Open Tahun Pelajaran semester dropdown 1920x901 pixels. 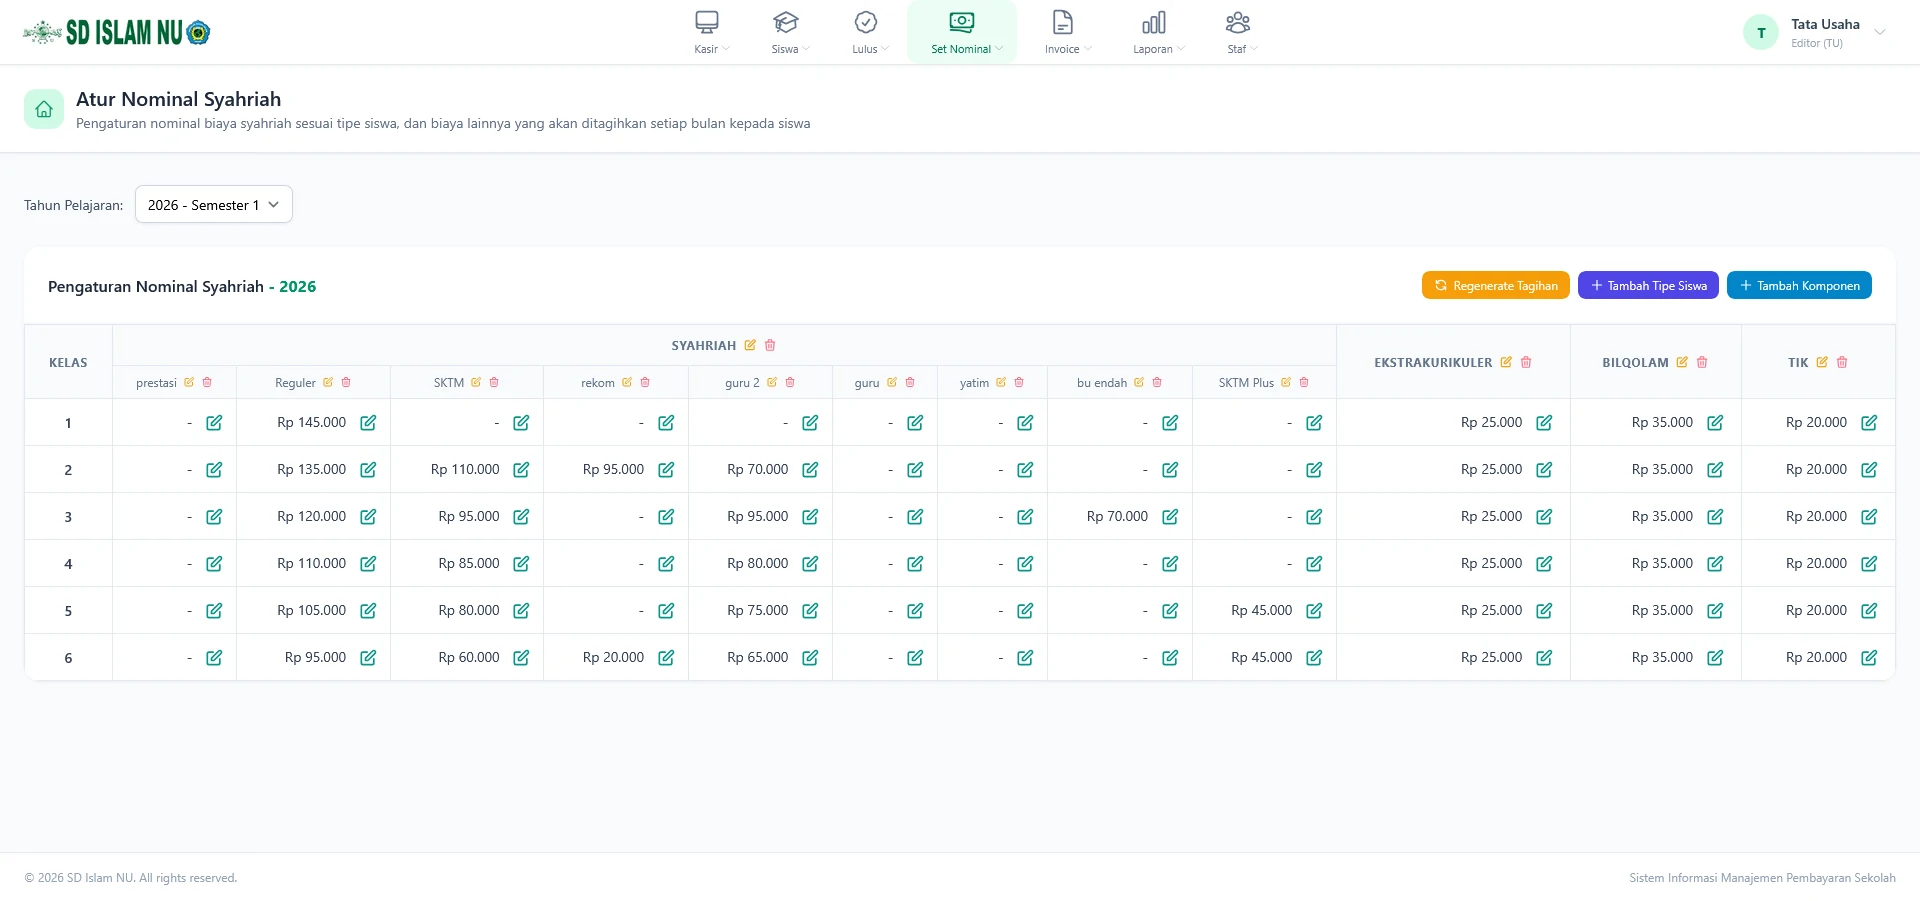(214, 204)
